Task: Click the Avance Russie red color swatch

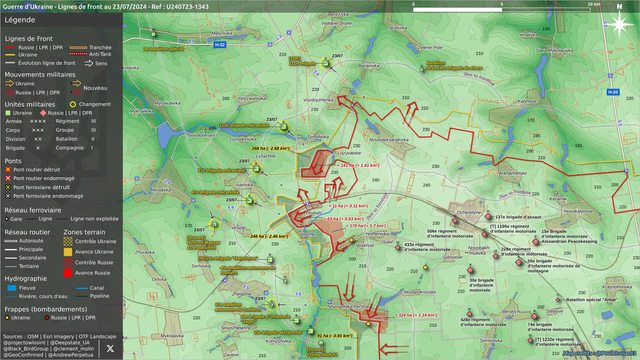Action: (x=68, y=273)
